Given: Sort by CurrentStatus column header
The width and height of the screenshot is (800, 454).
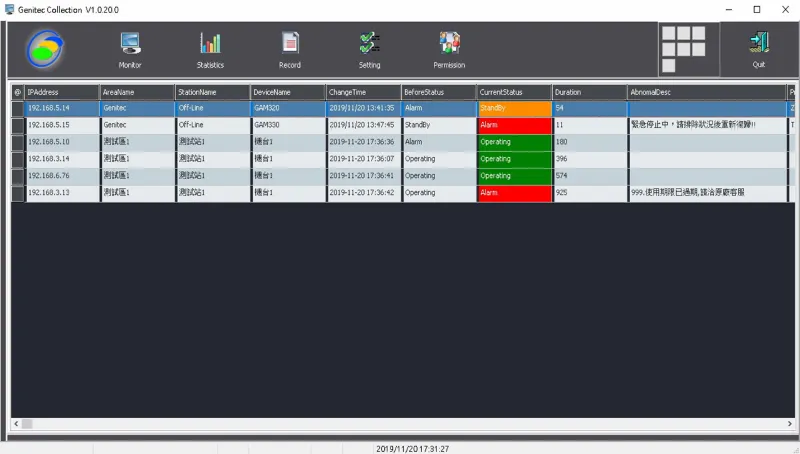Looking at the screenshot, I should coord(514,92).
